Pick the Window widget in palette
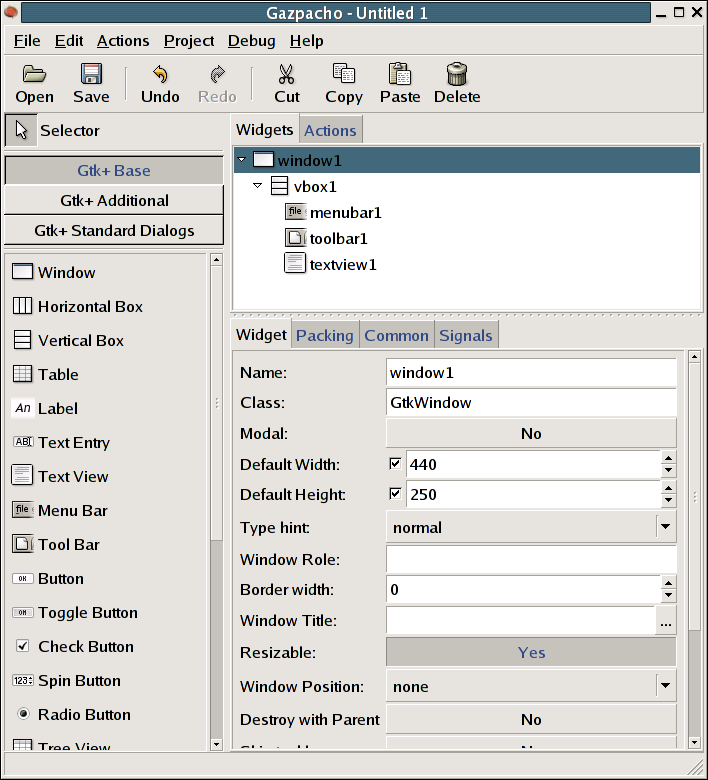 (x=54, y=272)
